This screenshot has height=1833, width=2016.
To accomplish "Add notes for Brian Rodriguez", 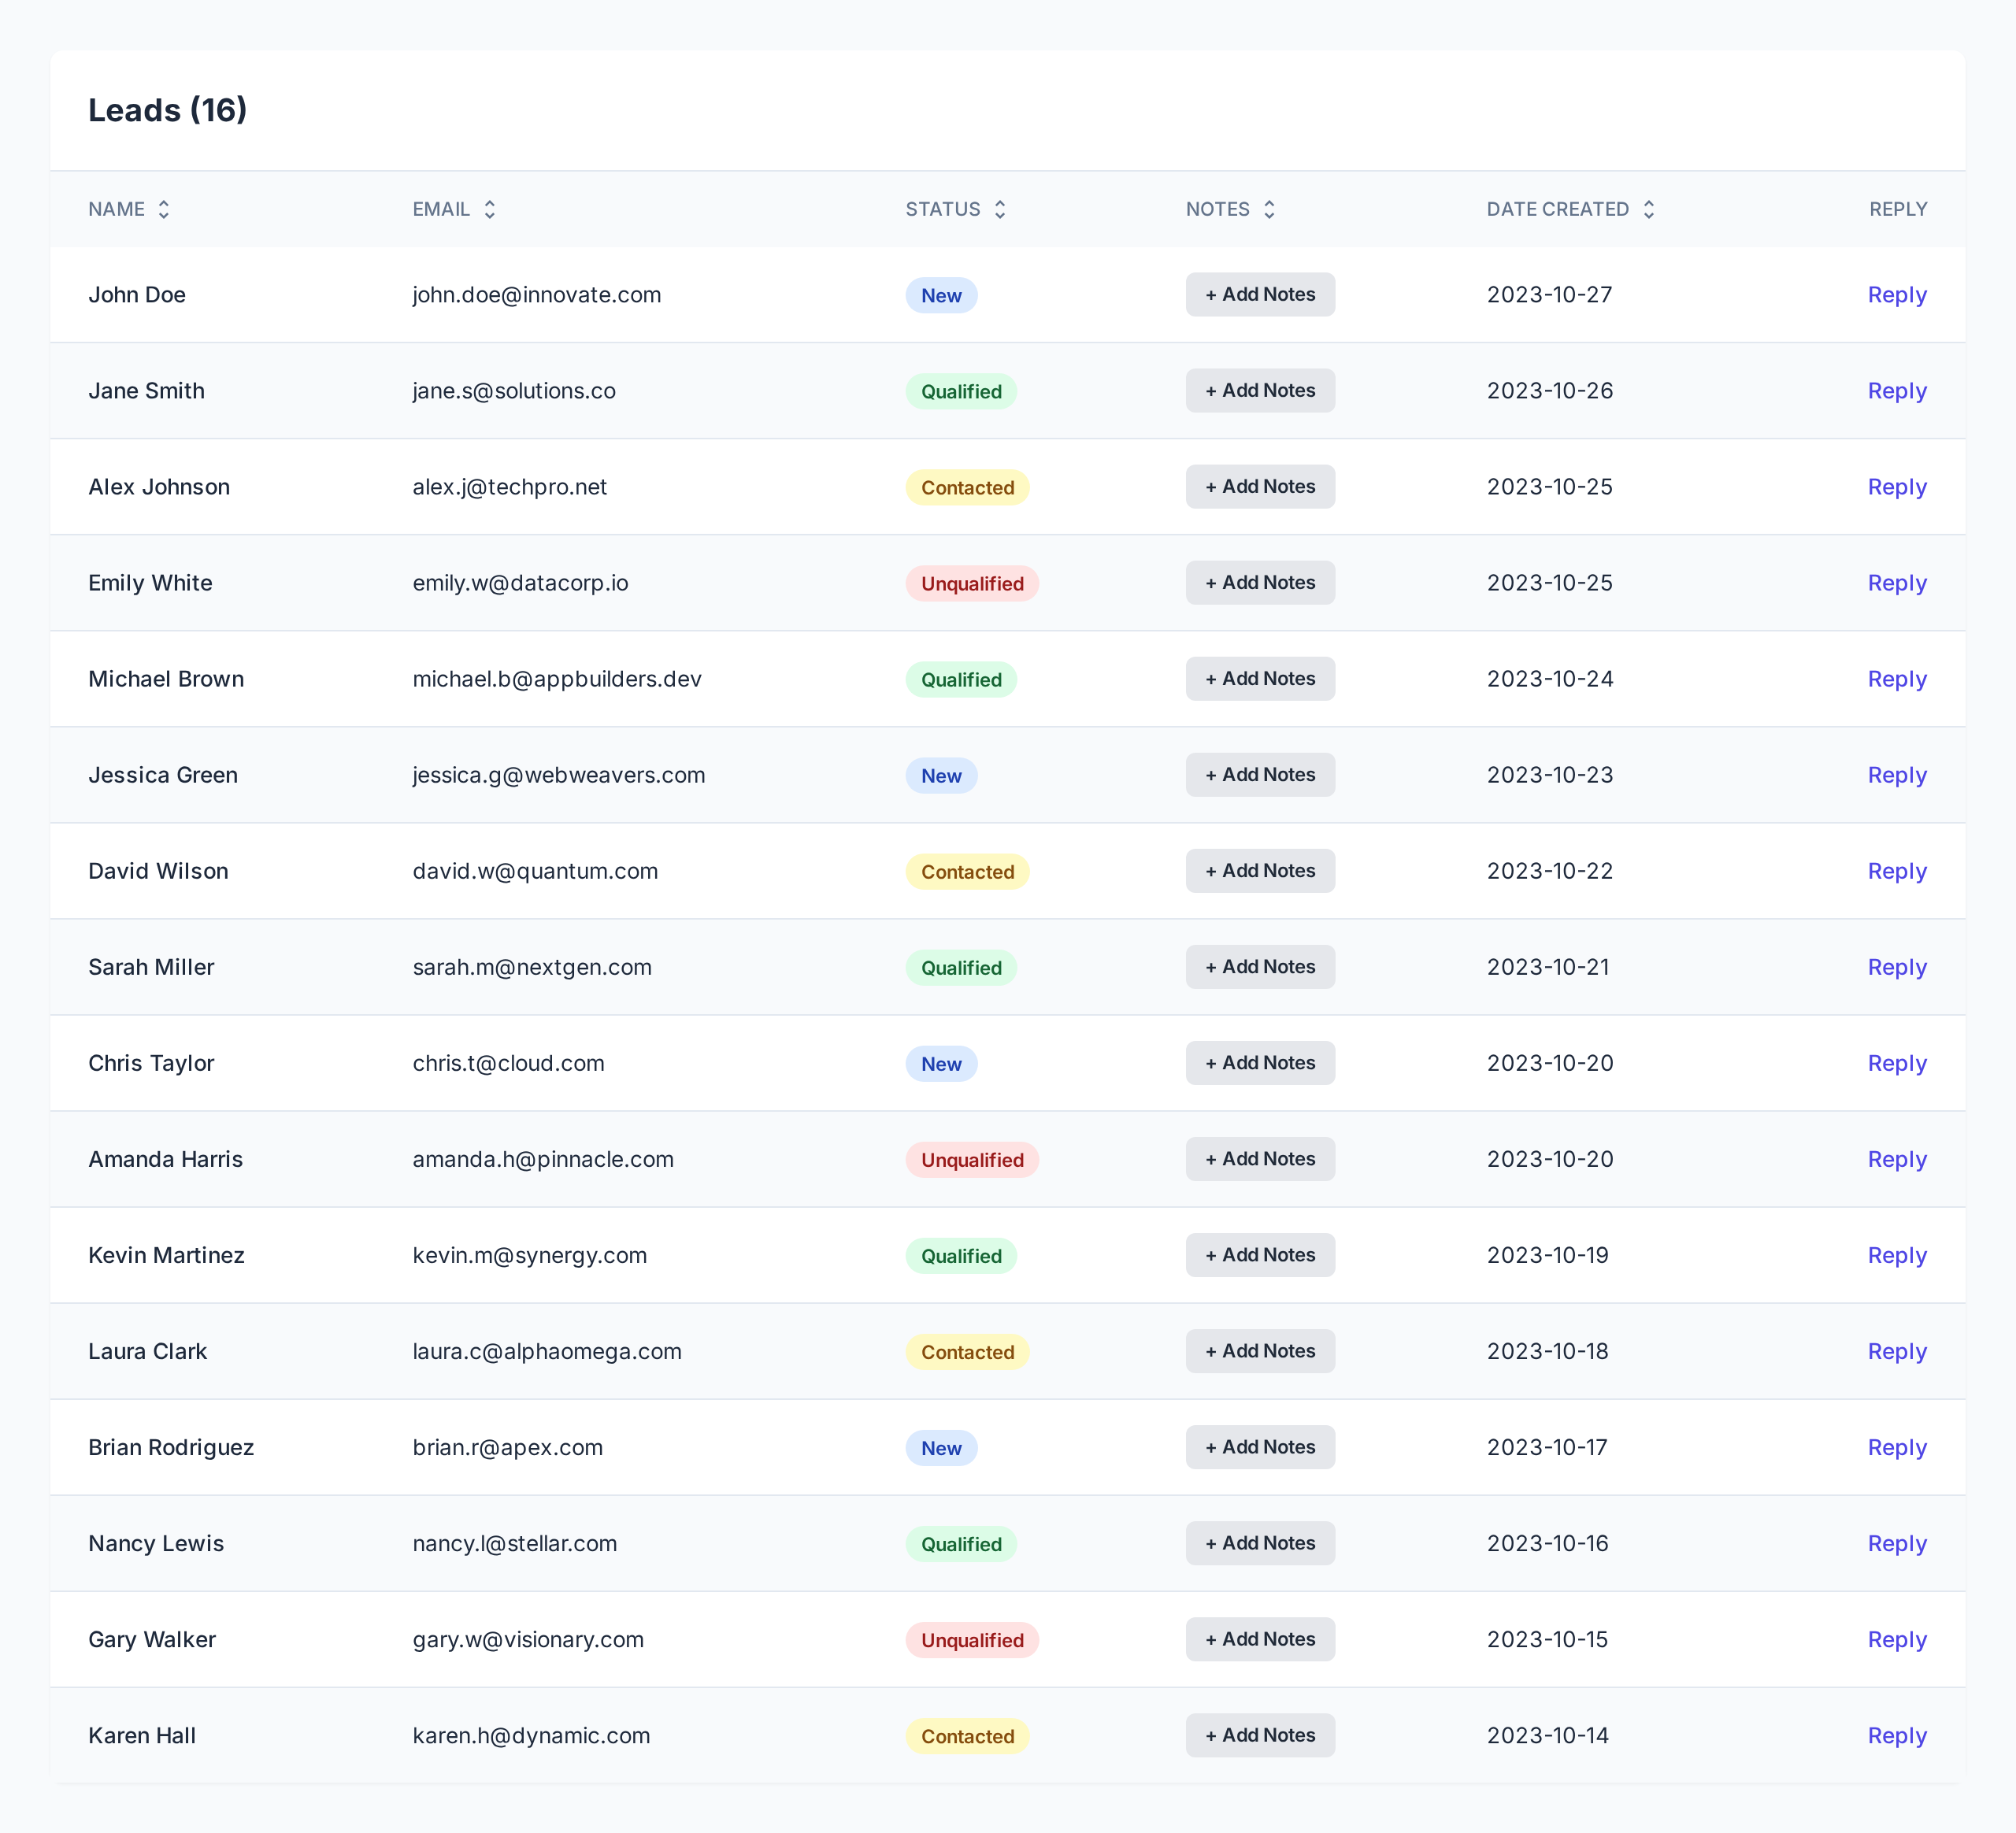I will [x=1260, y=1447].
